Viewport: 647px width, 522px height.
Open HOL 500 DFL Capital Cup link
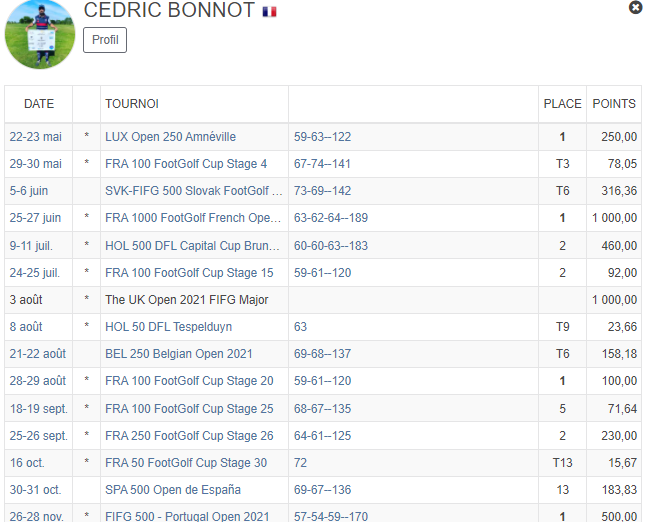[192, 246]
